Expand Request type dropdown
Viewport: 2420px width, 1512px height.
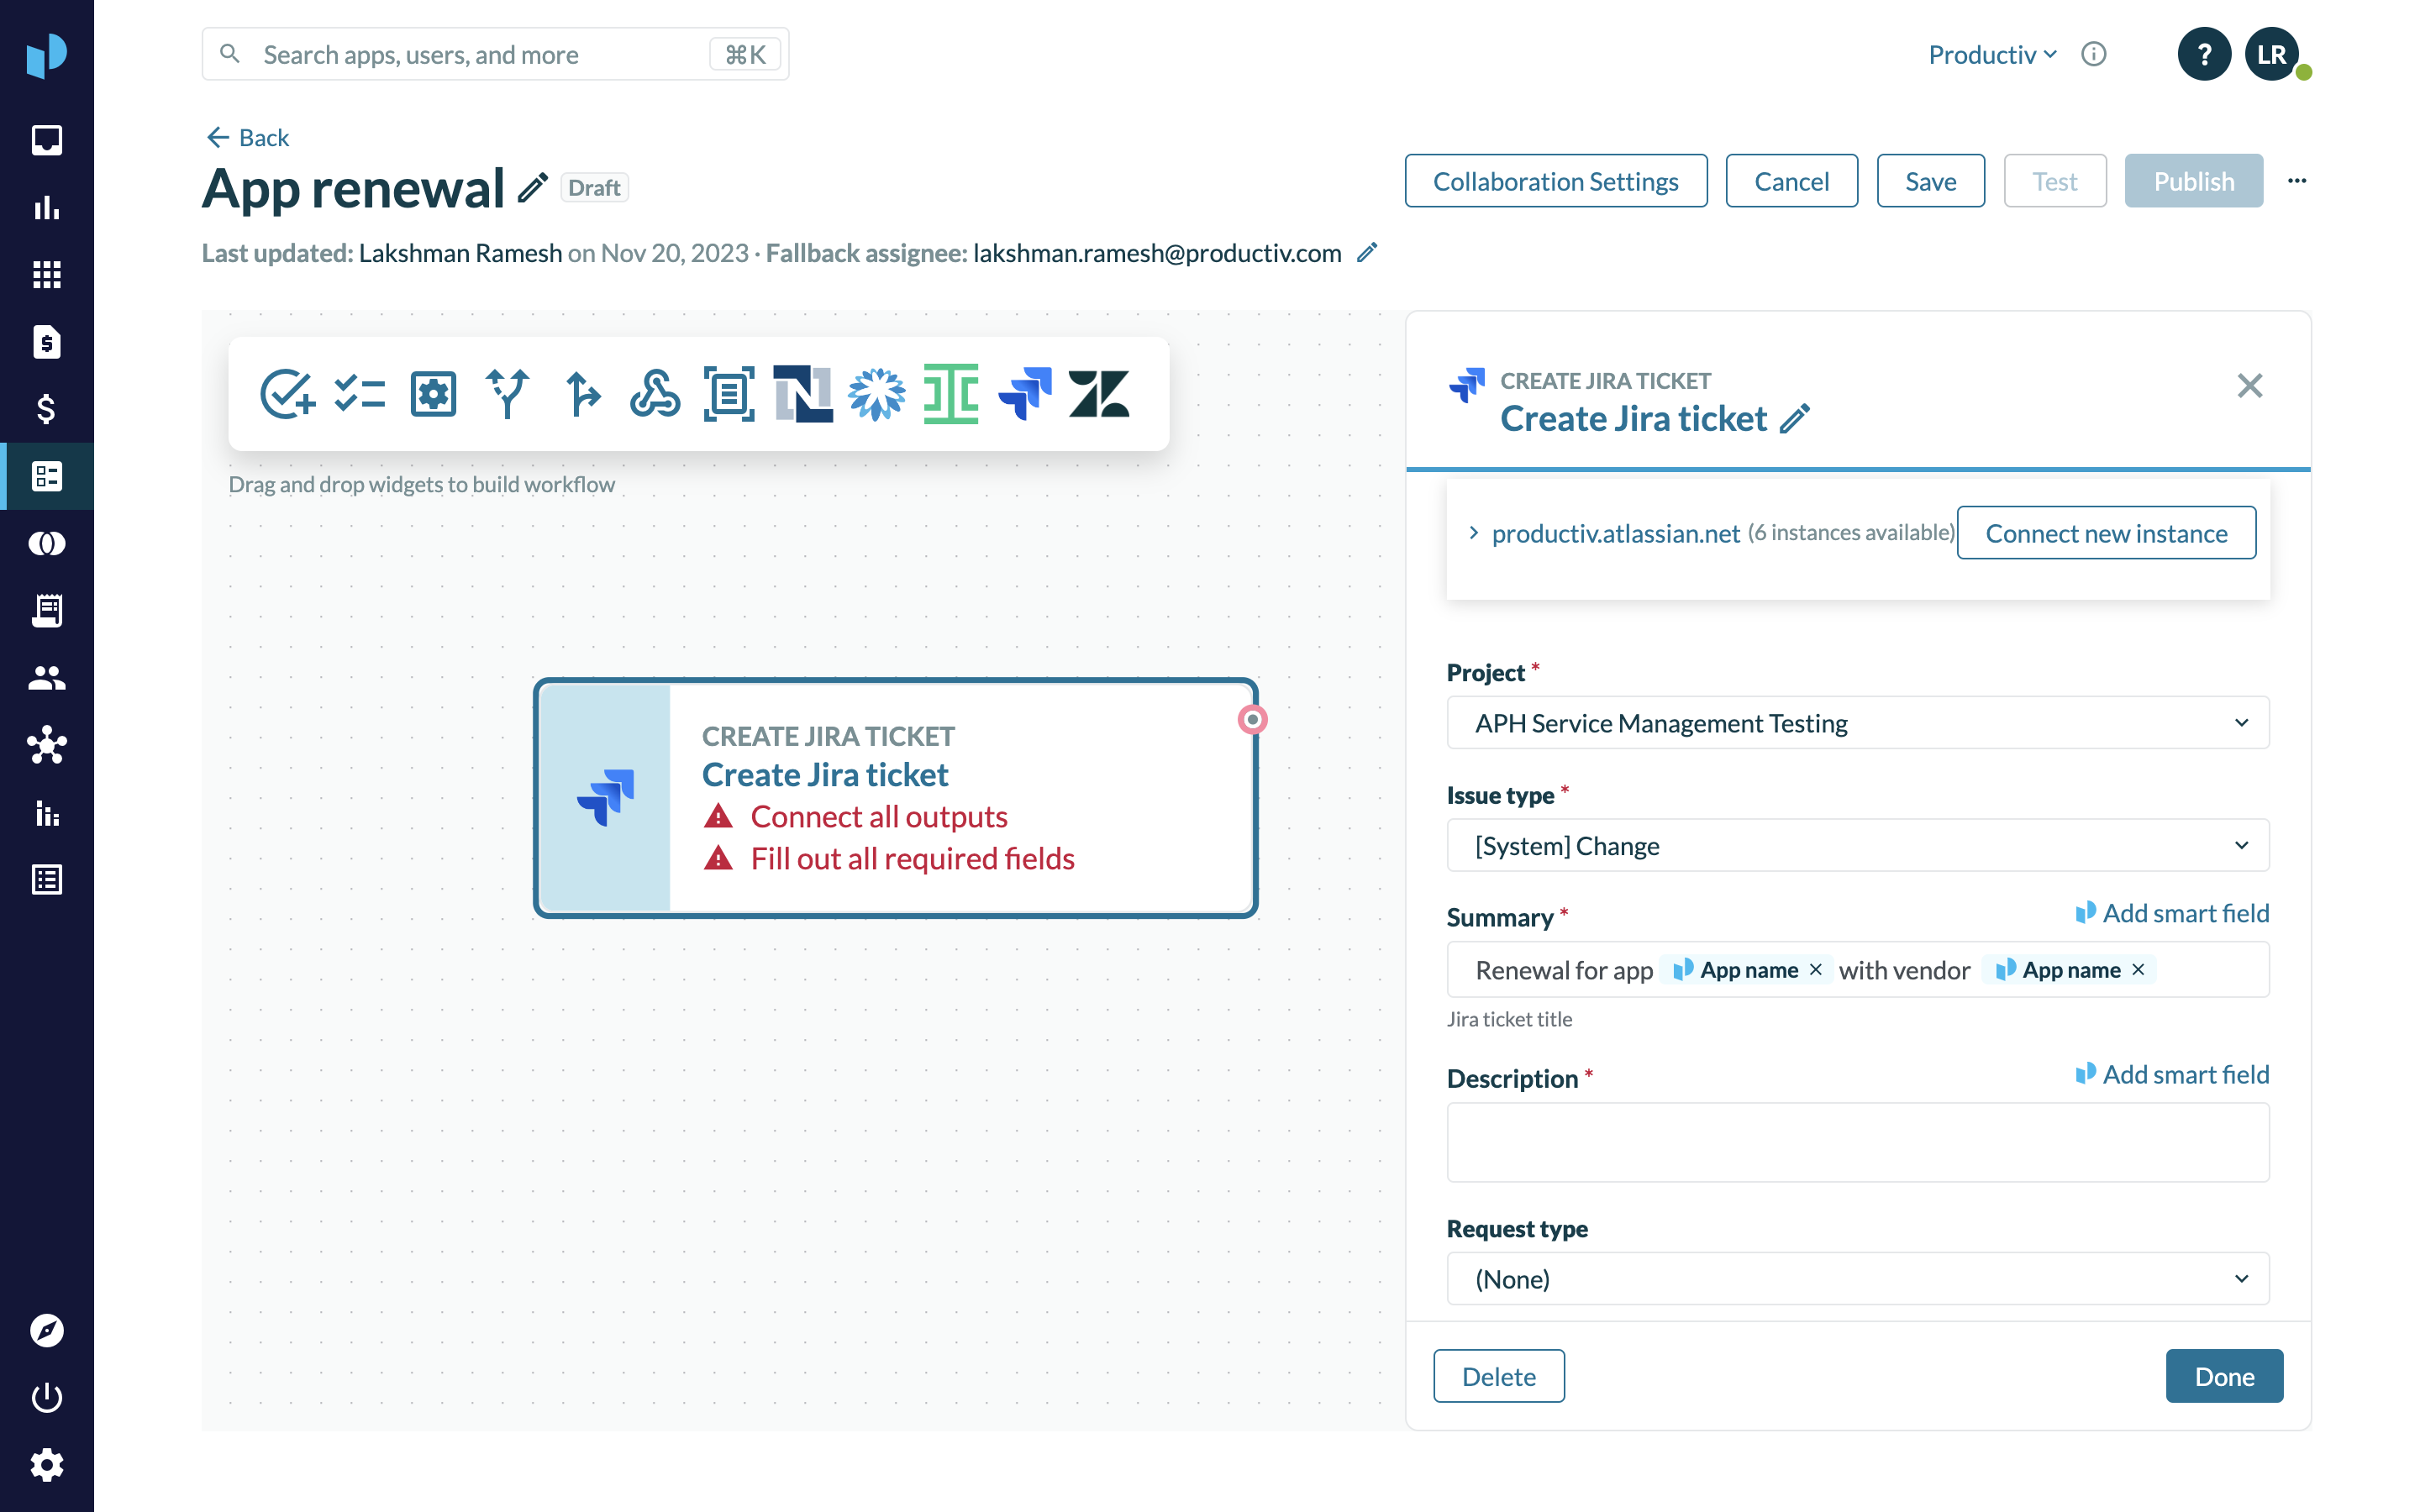(1857, 1279)
